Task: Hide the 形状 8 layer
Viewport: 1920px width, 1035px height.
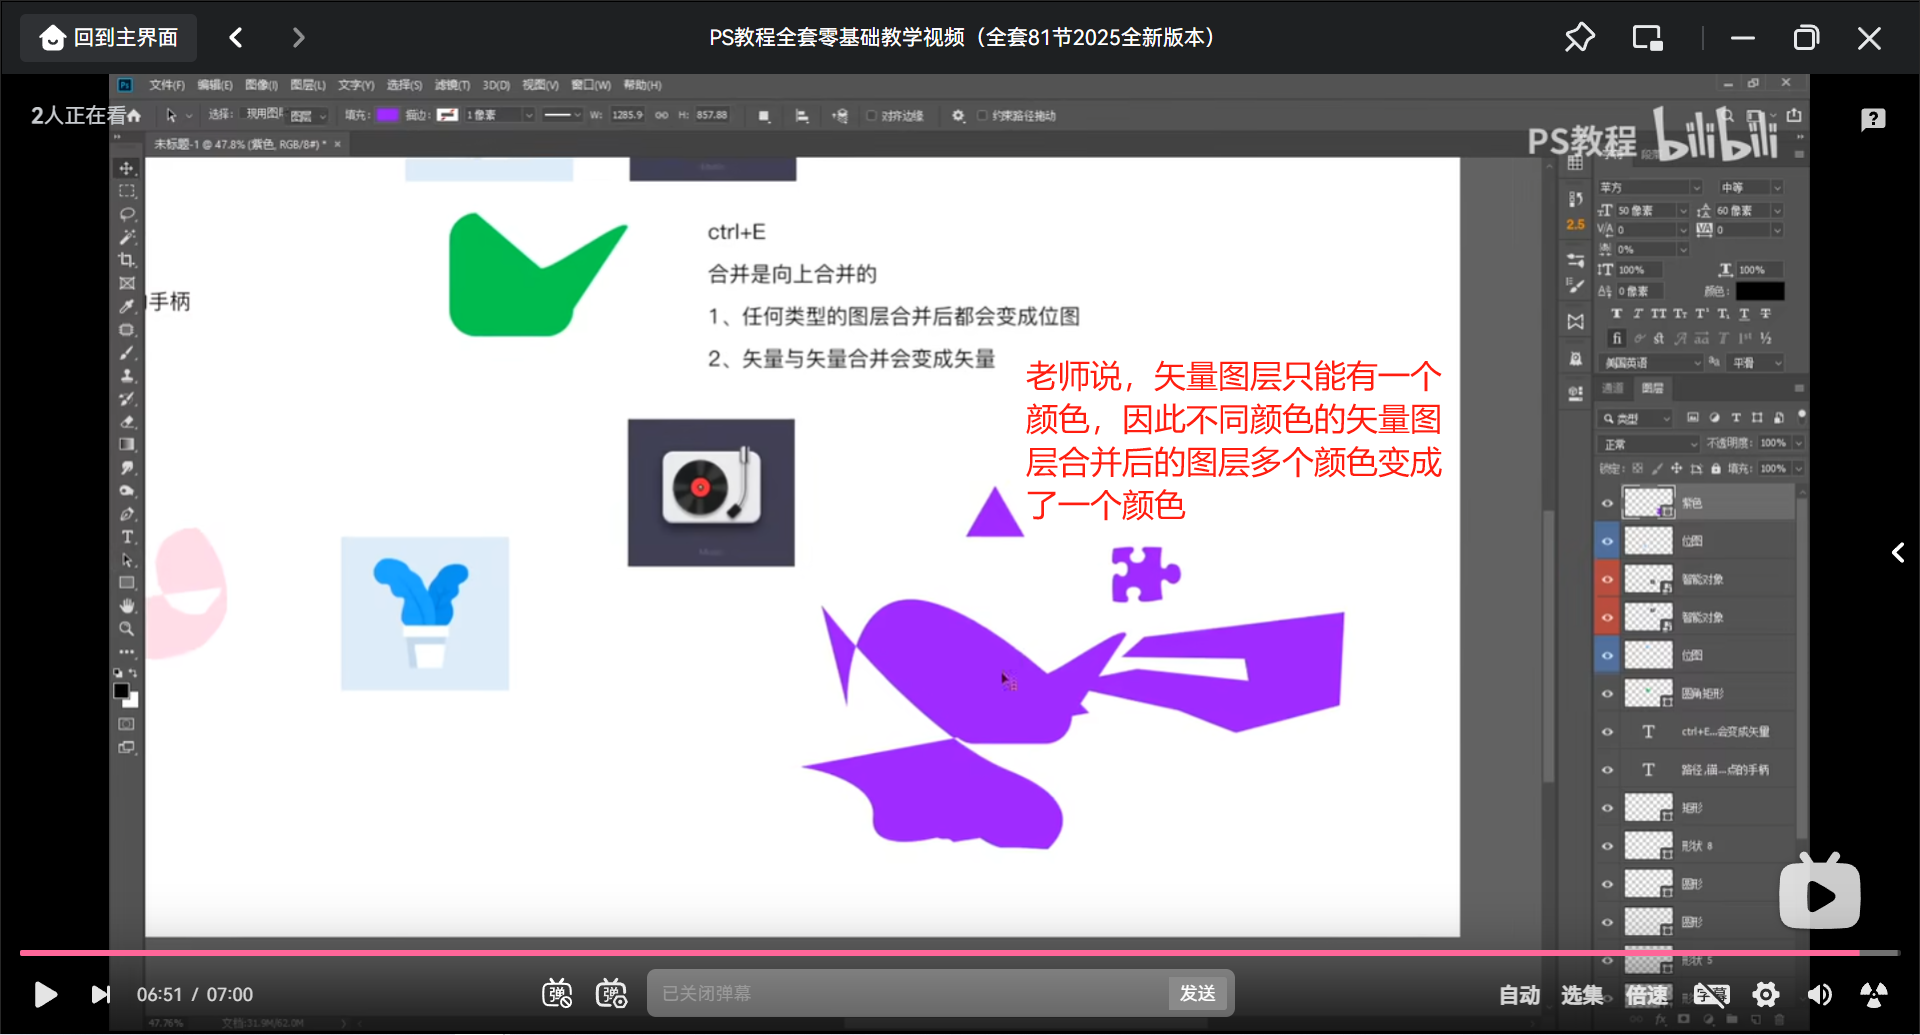Action: pos(1607,846)
